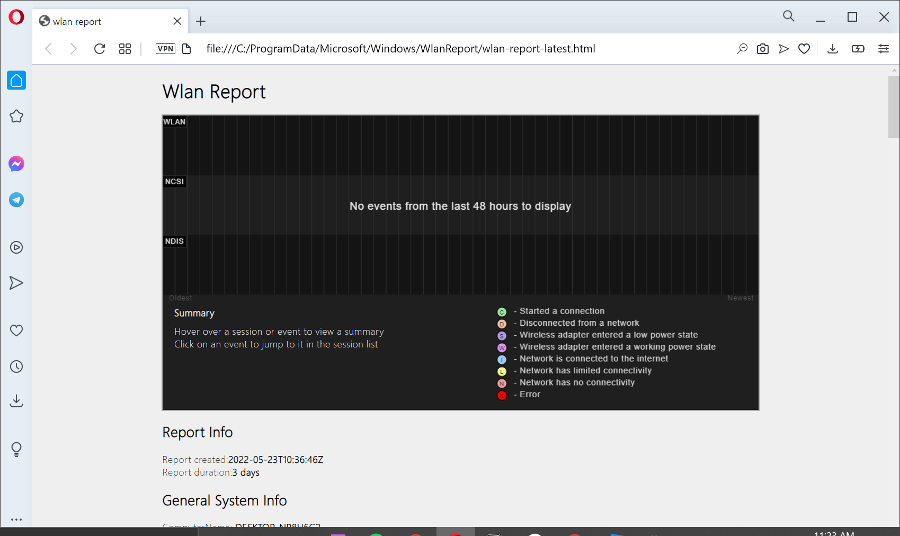The height and width of the screenshot is (536, 900).
Task: Open Bookmarks star in sidebar
Action: tap(16, 116)
